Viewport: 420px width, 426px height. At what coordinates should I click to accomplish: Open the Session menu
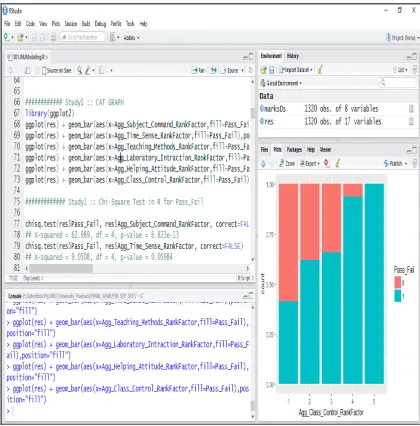point(71,24)
